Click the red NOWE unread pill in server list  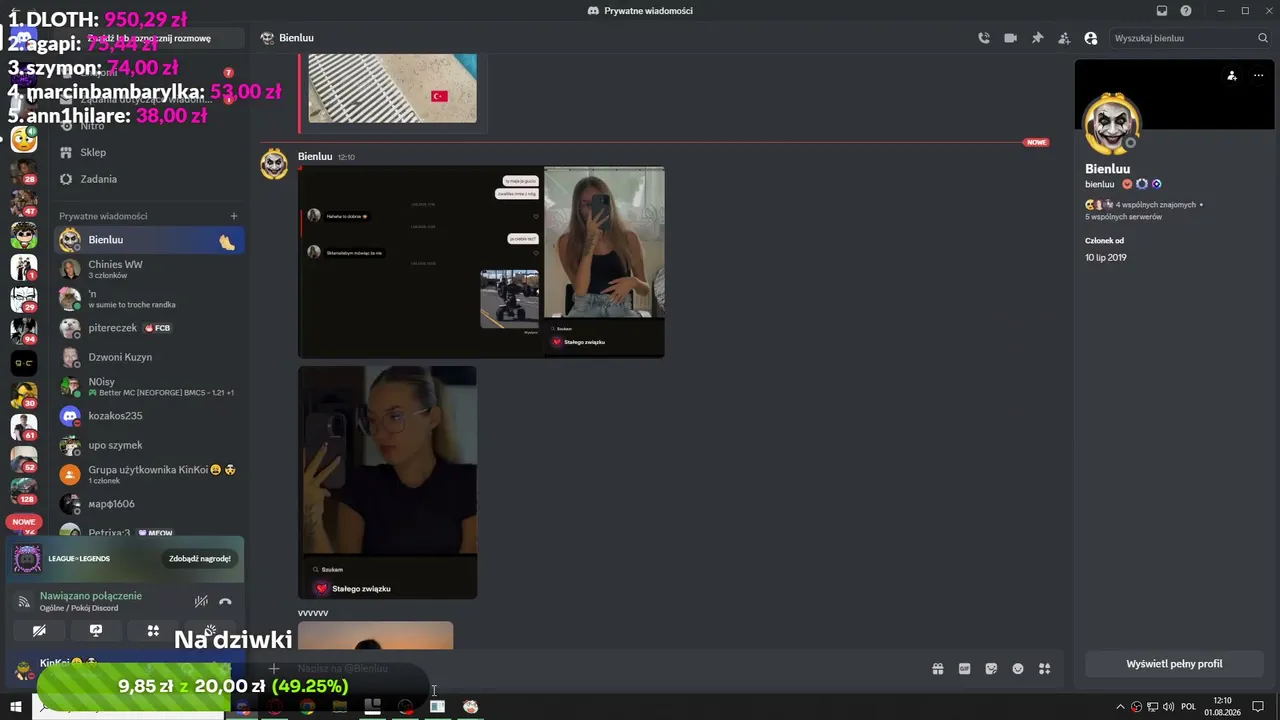point(24,522)
